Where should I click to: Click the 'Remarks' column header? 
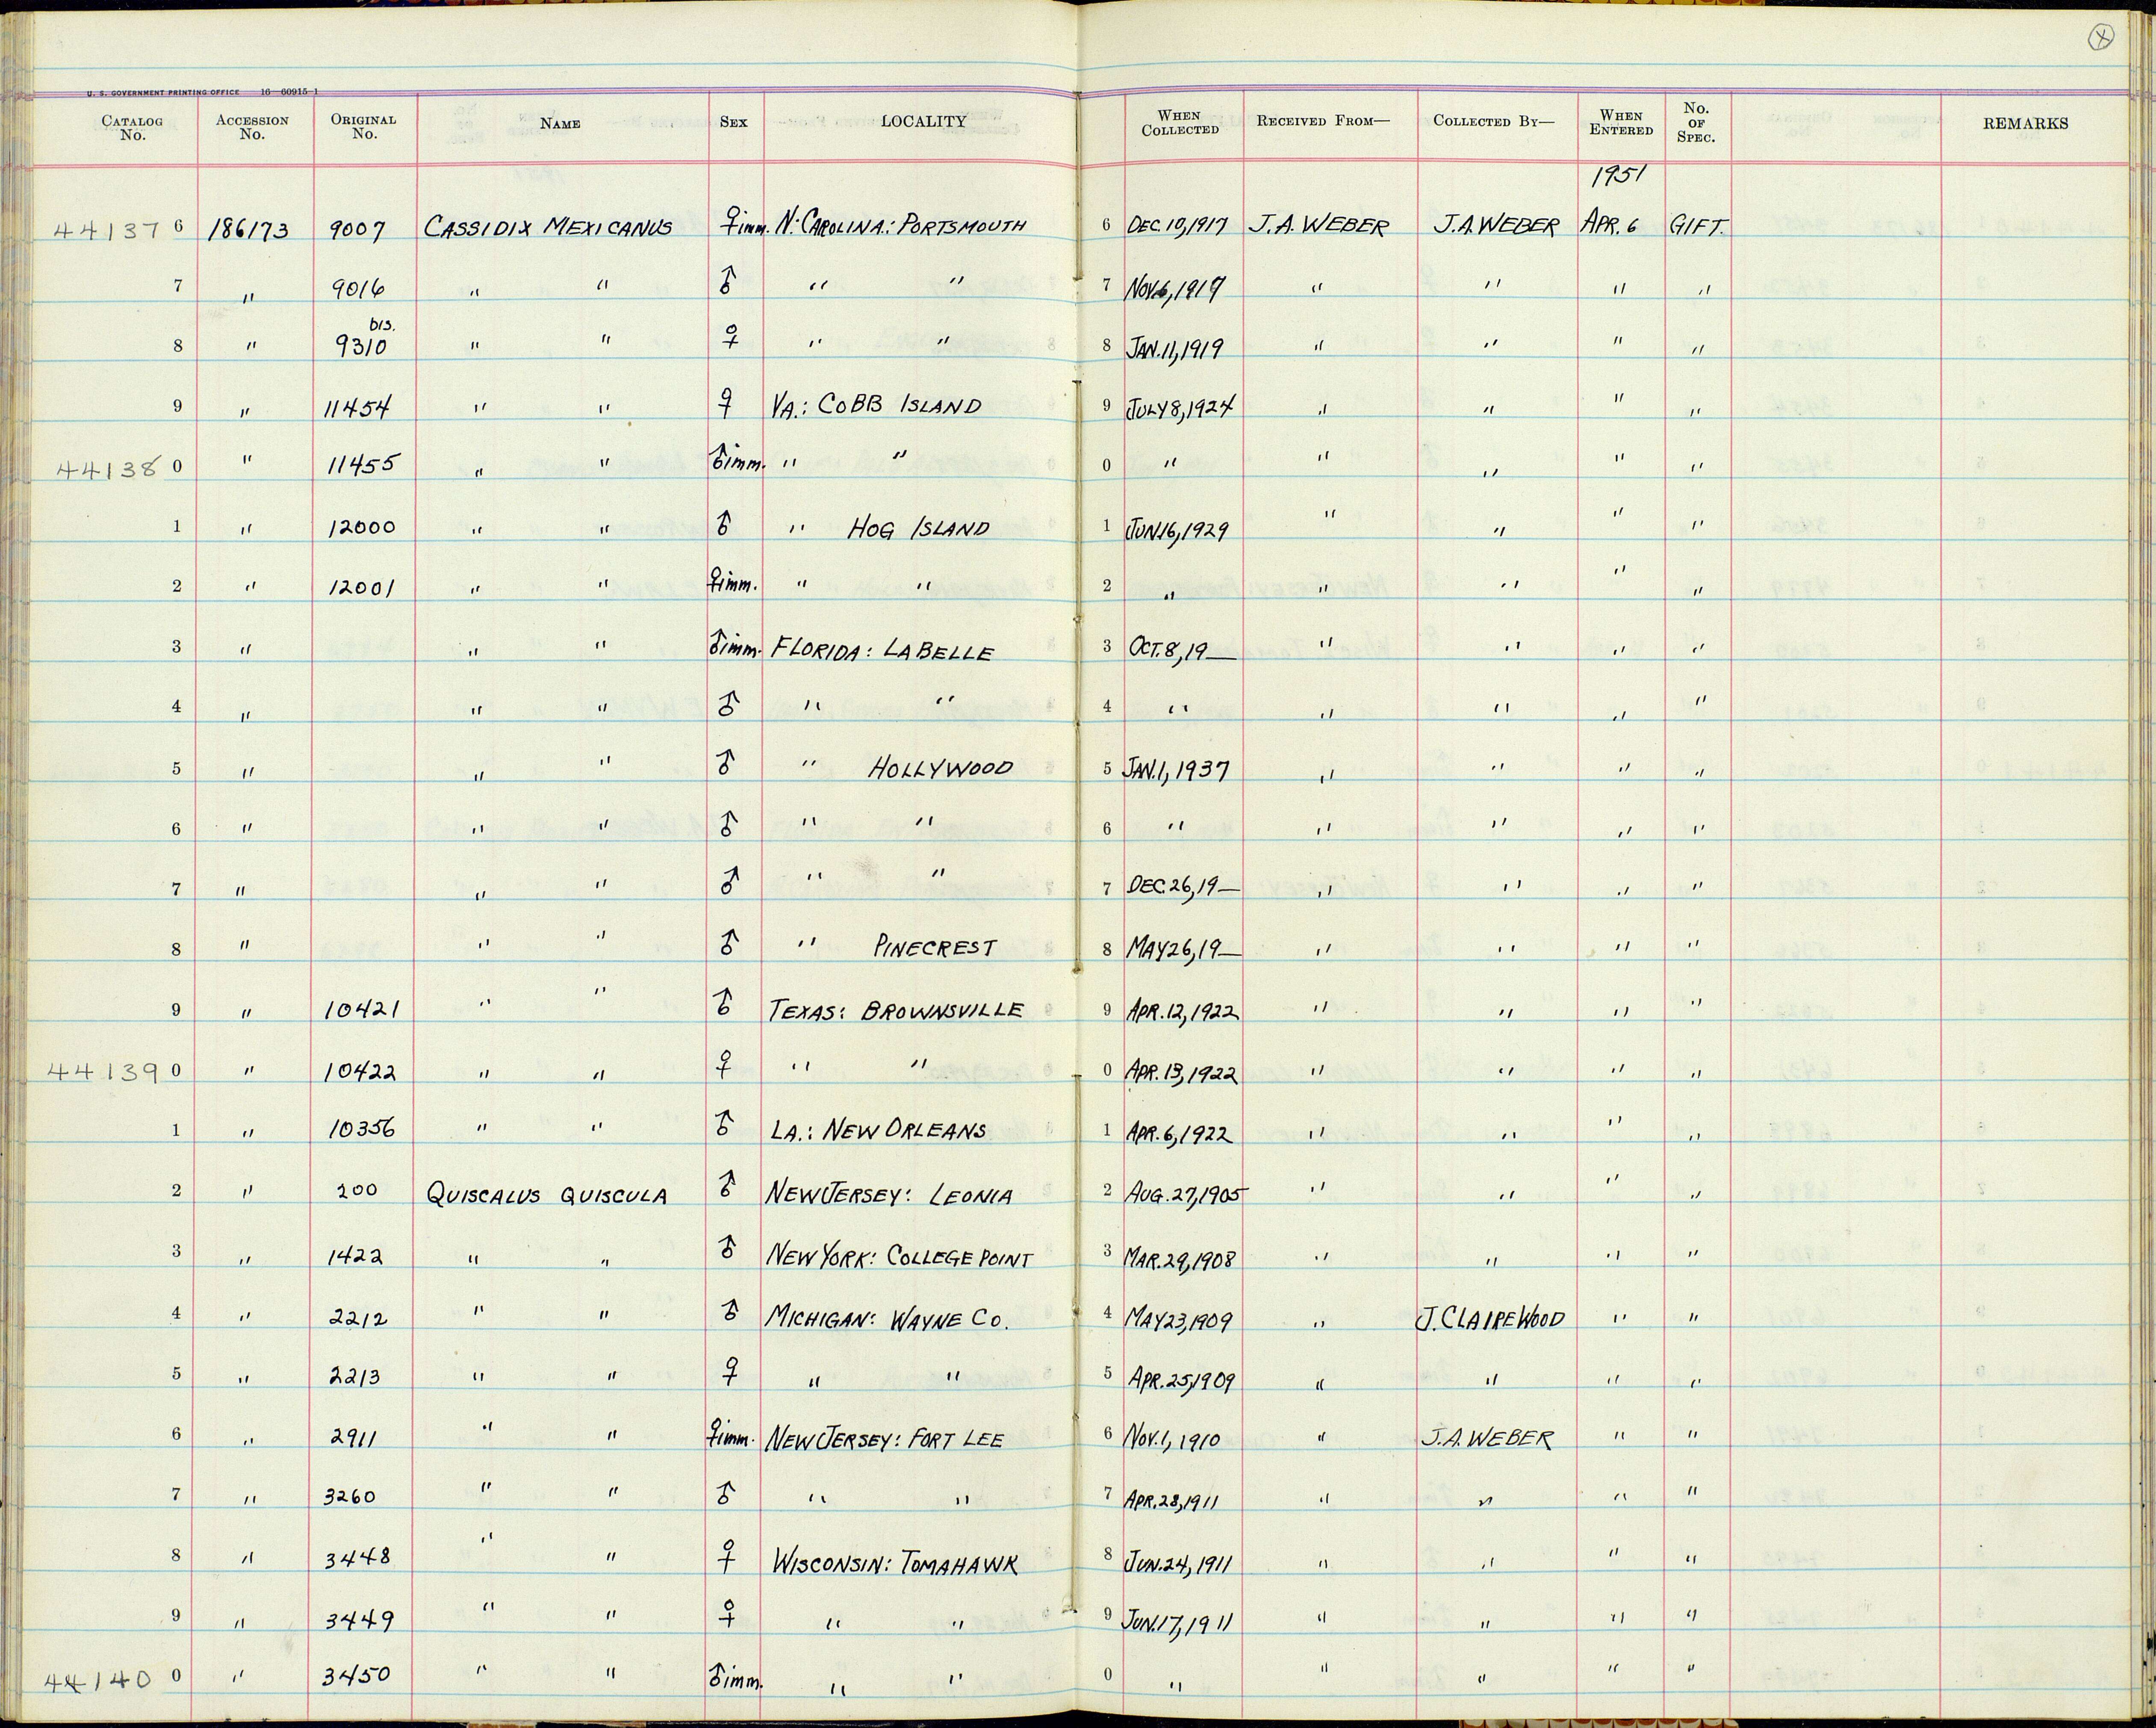[x=2027, y=124]
